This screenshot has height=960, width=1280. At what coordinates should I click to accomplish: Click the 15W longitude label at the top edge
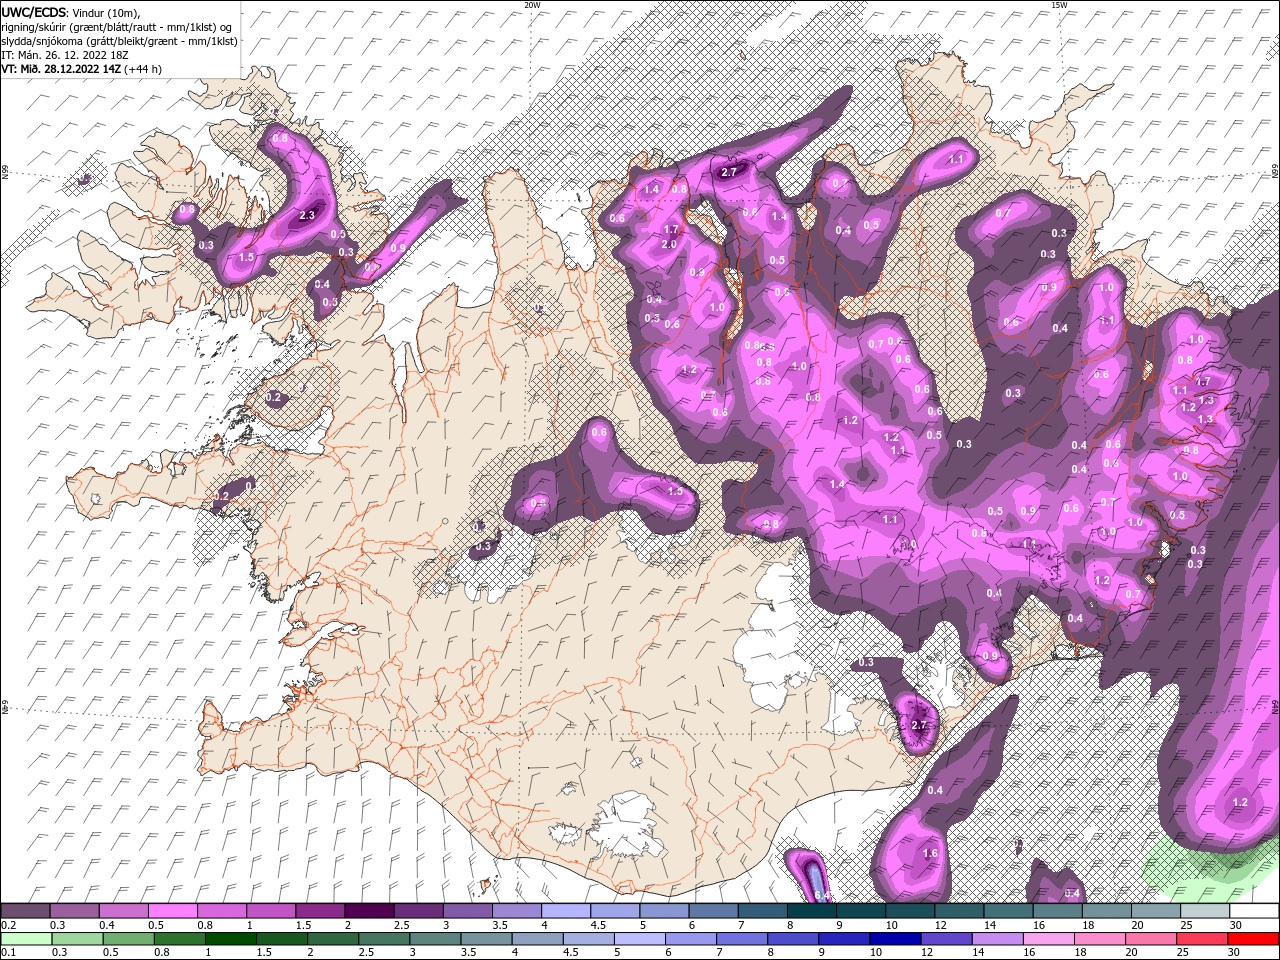click(x=1059, y=5)
